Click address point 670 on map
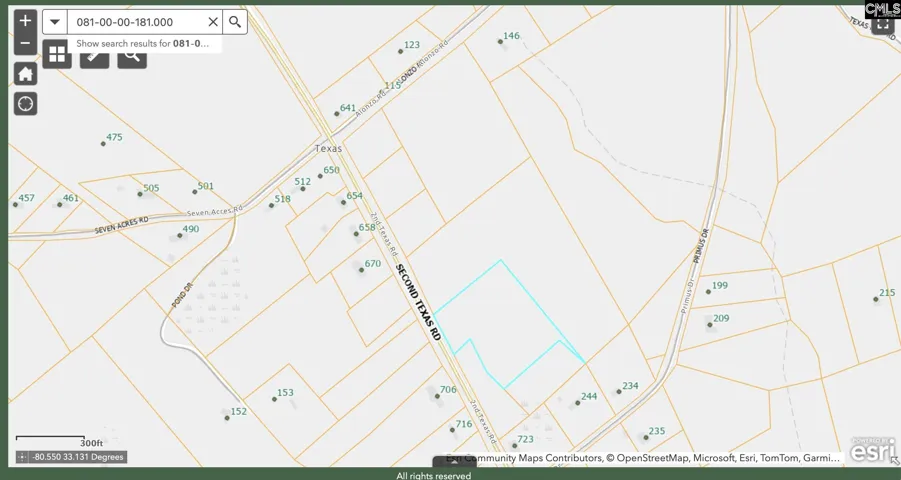 click(x=361, y=269)
